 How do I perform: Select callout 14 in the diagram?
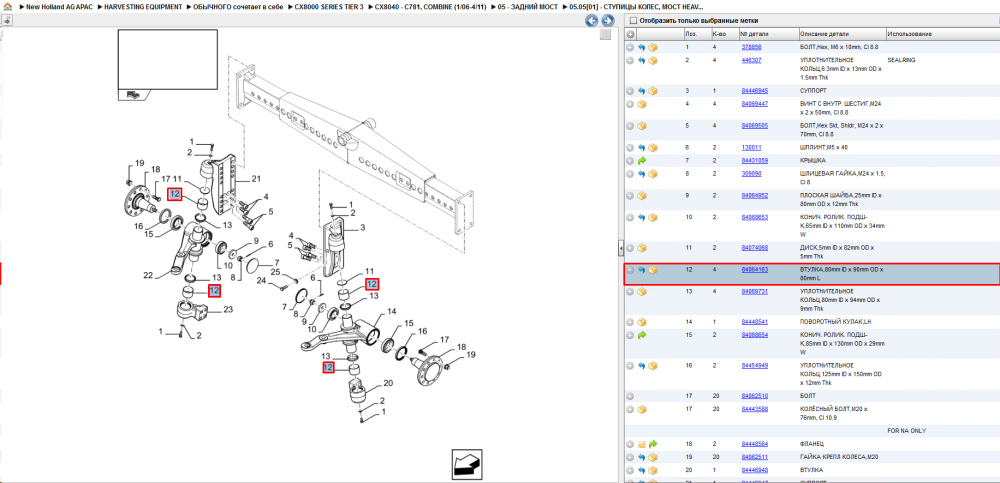pyautogui.click(x=392, y=311)
